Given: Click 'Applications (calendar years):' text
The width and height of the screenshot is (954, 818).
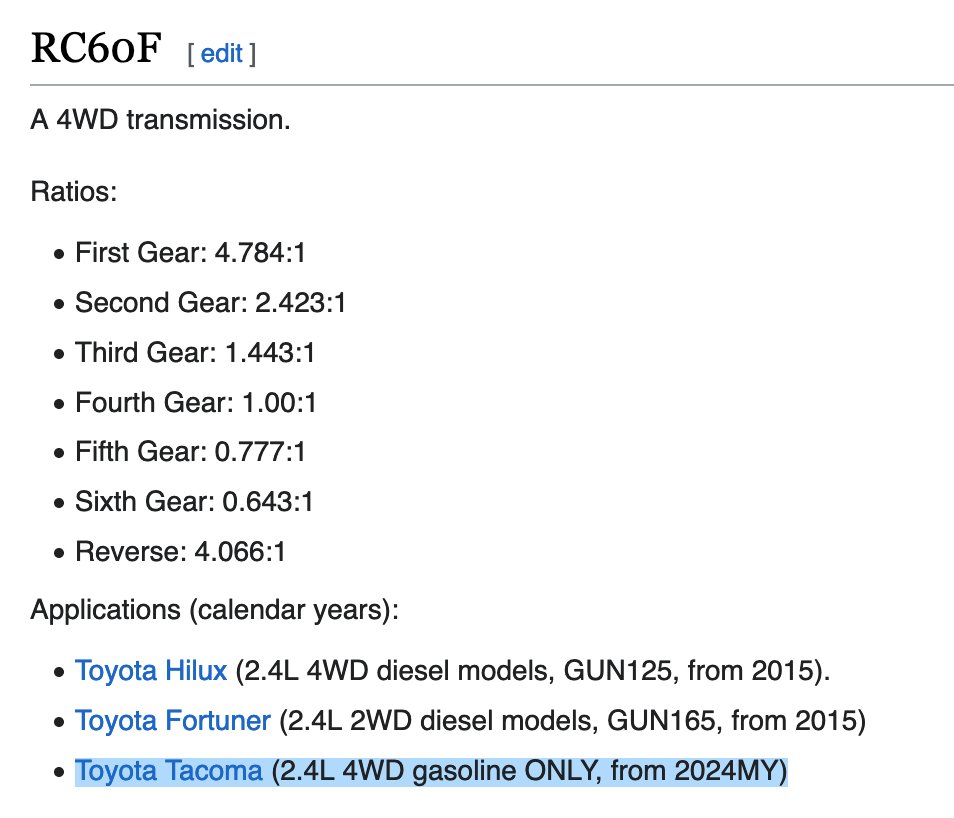Looking at the screenshot, I should coord(215,609).
